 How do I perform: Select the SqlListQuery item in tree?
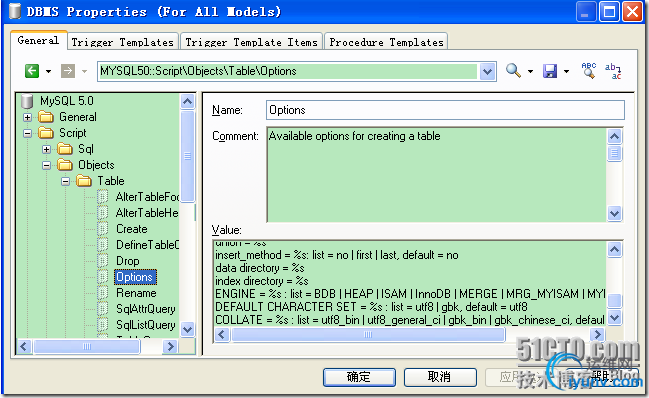146,325
